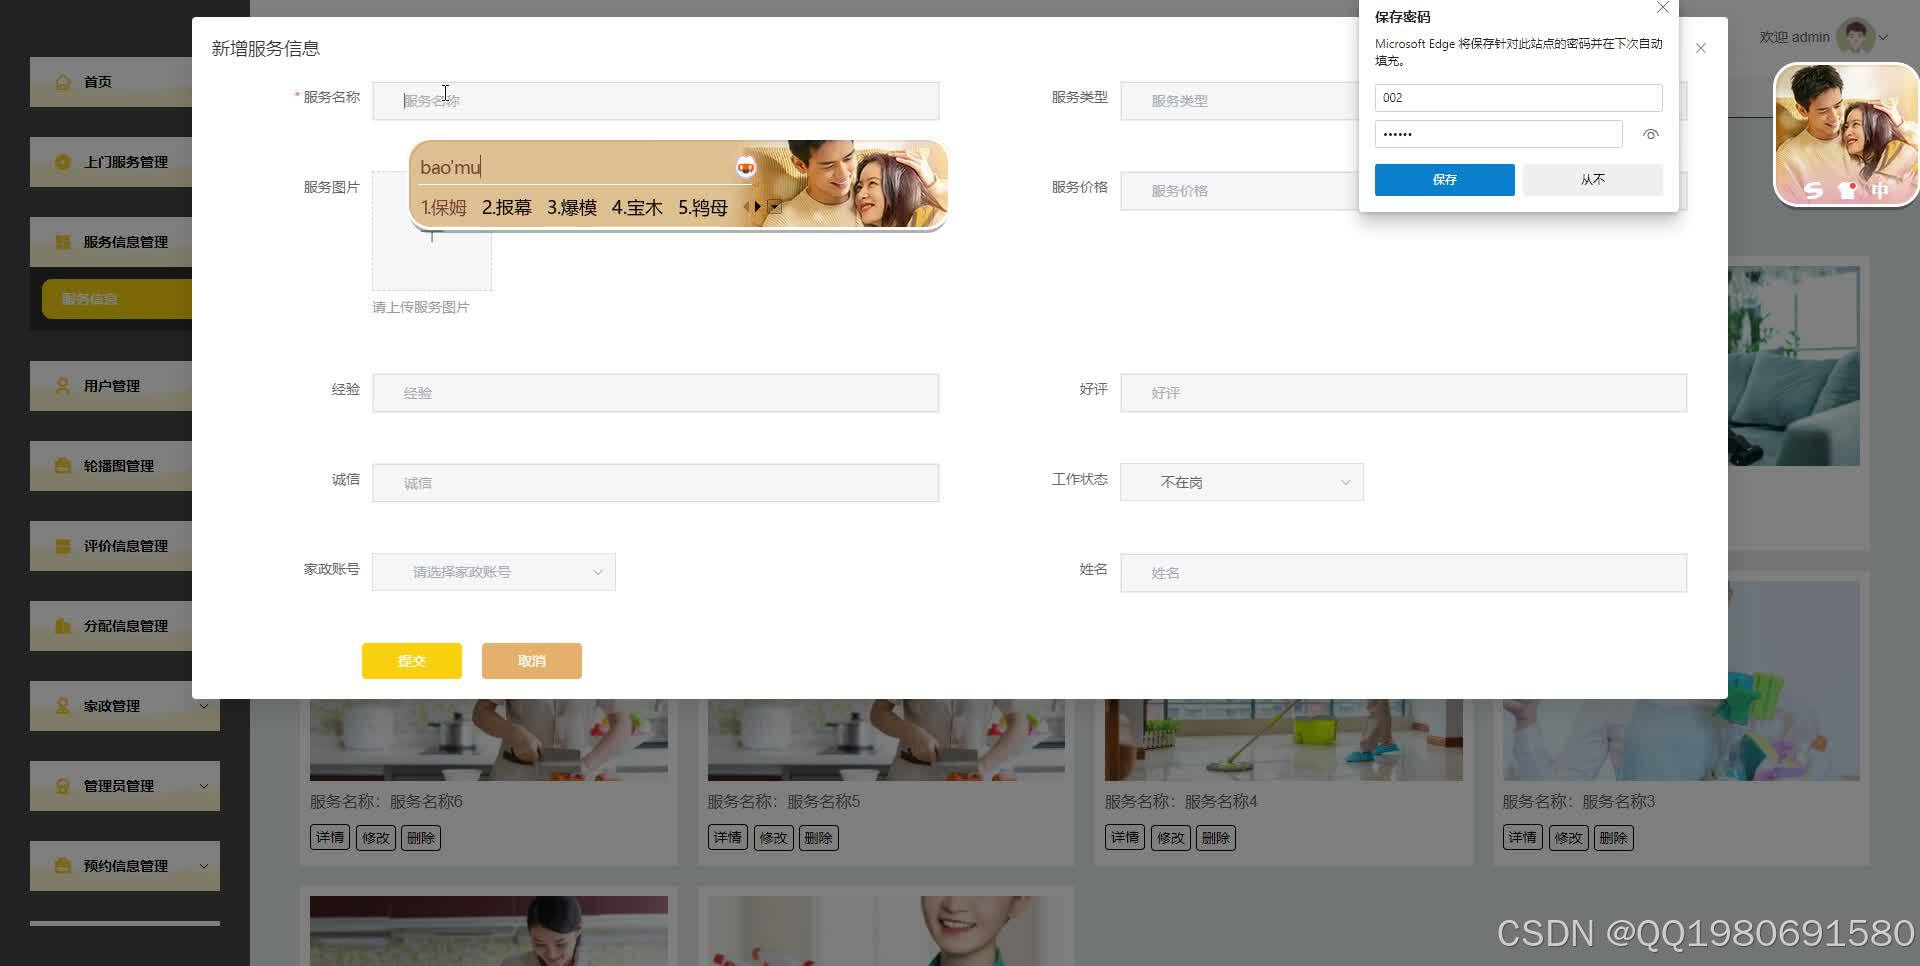Click the 服务名称4 card thumbnail

[1283, 740]
